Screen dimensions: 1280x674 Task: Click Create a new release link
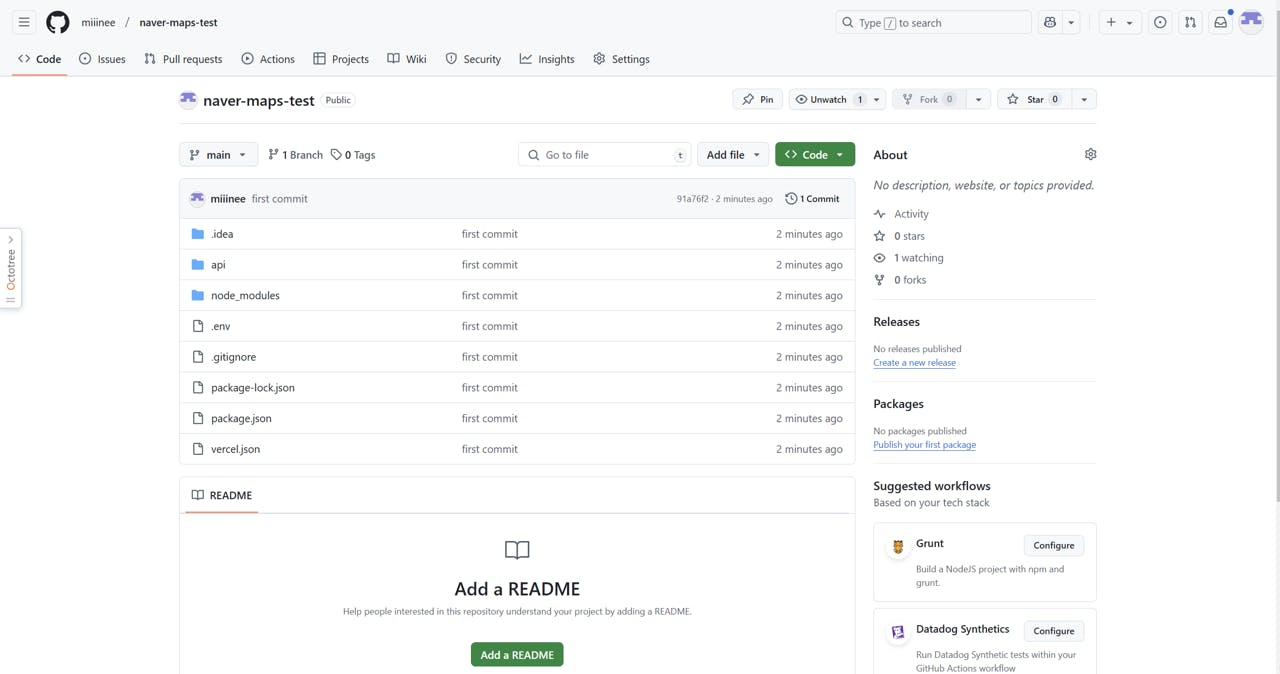coord(914,363)
